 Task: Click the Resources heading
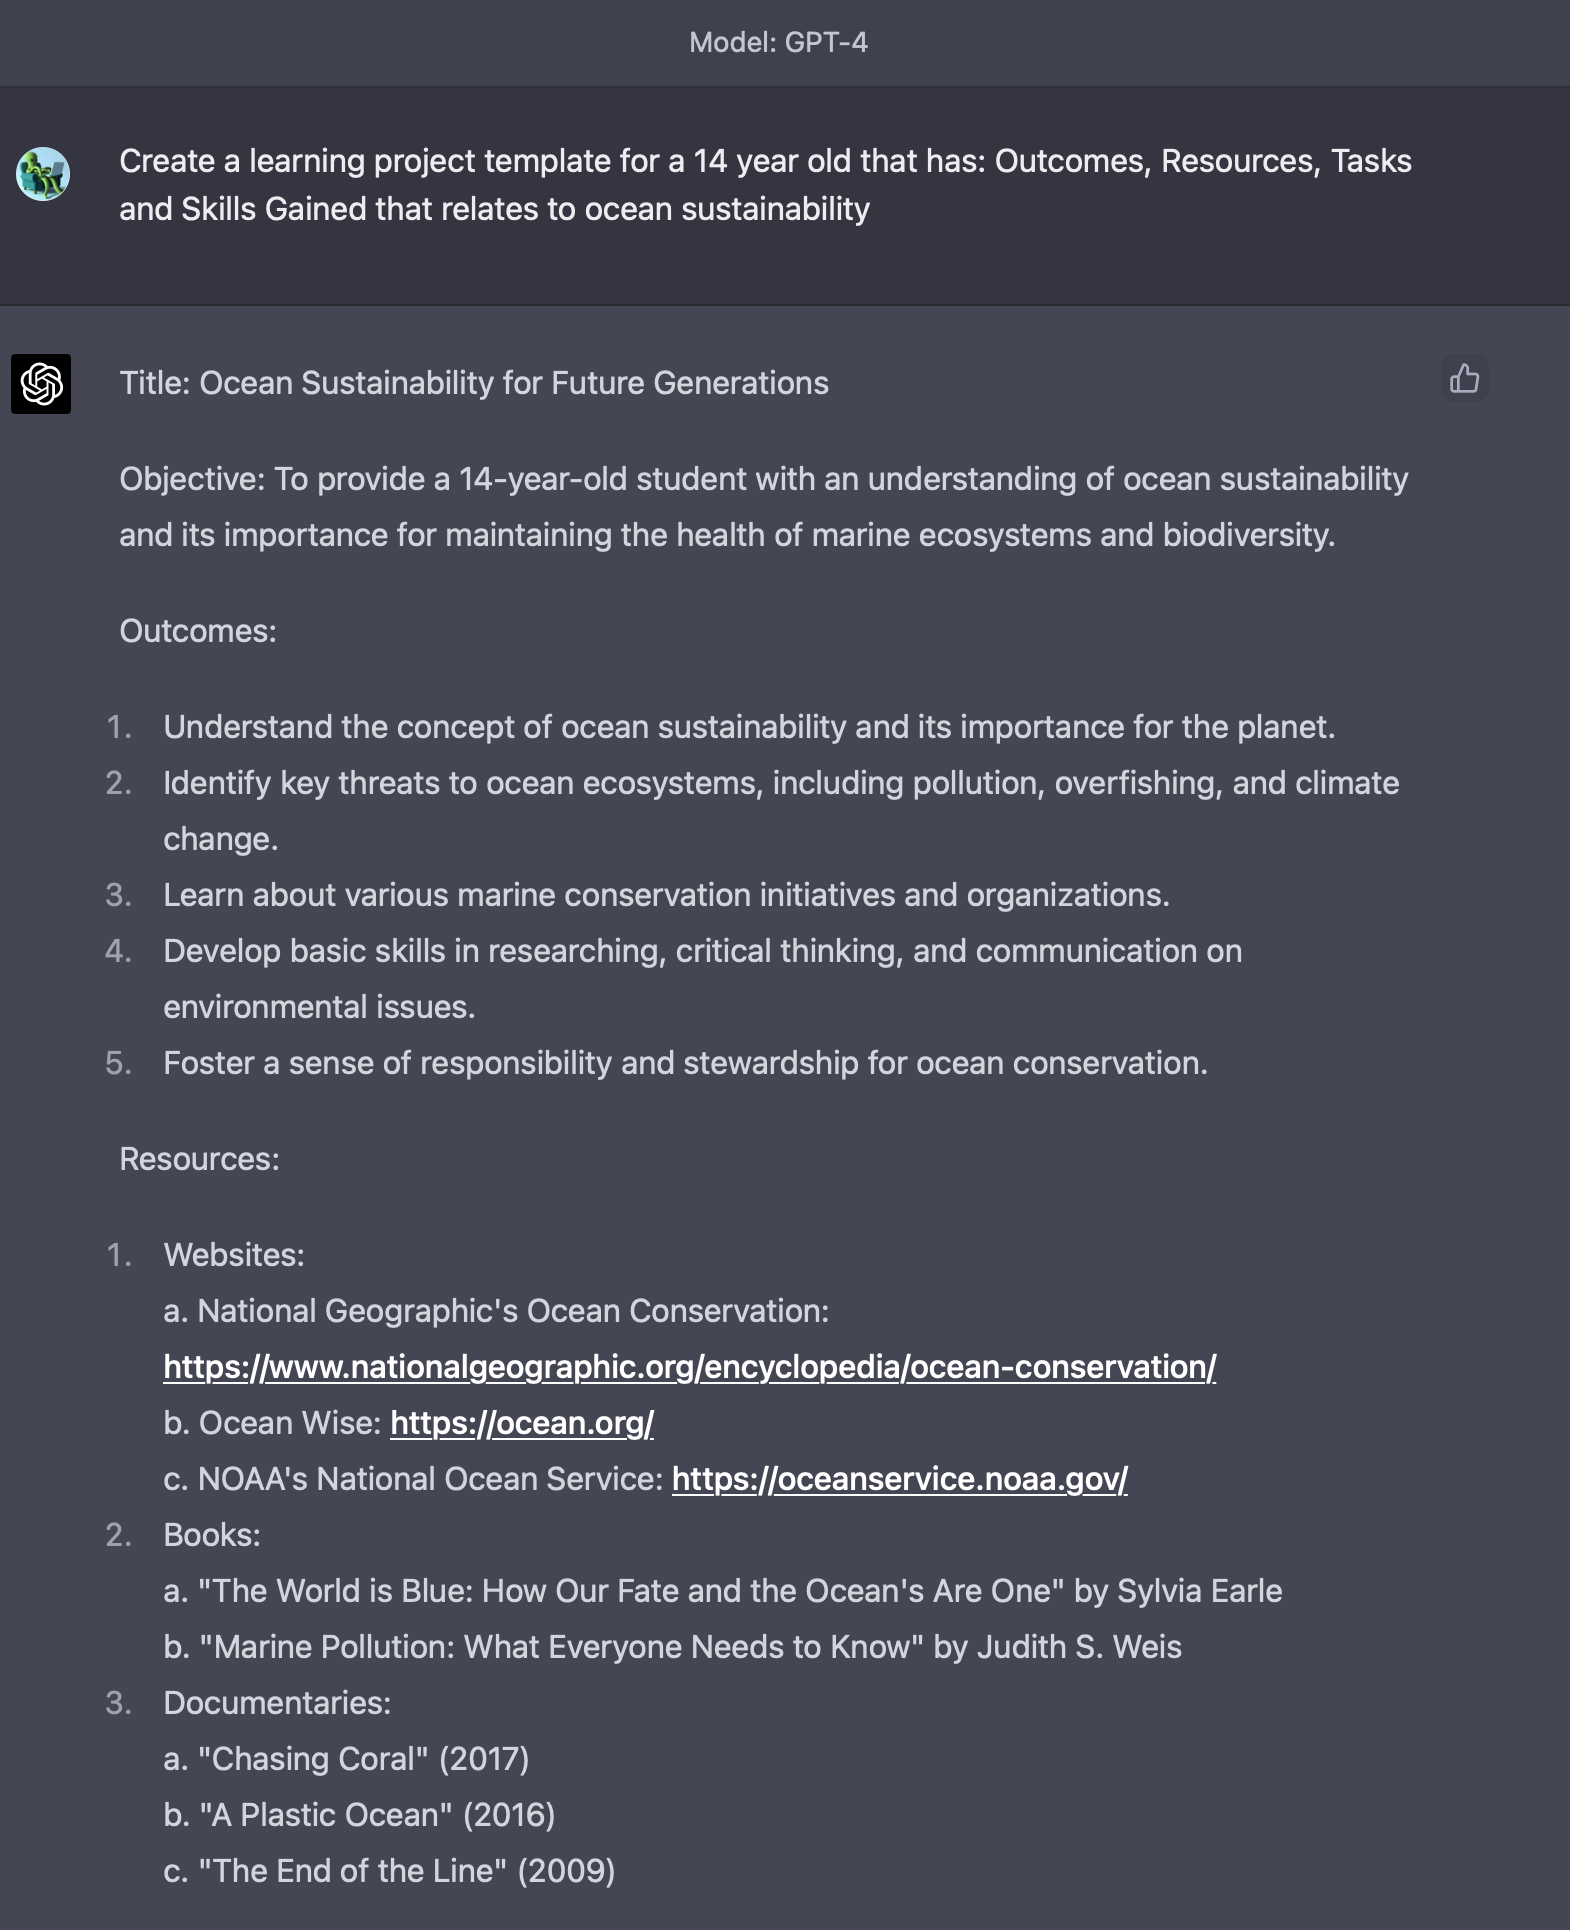point(199,1159)
